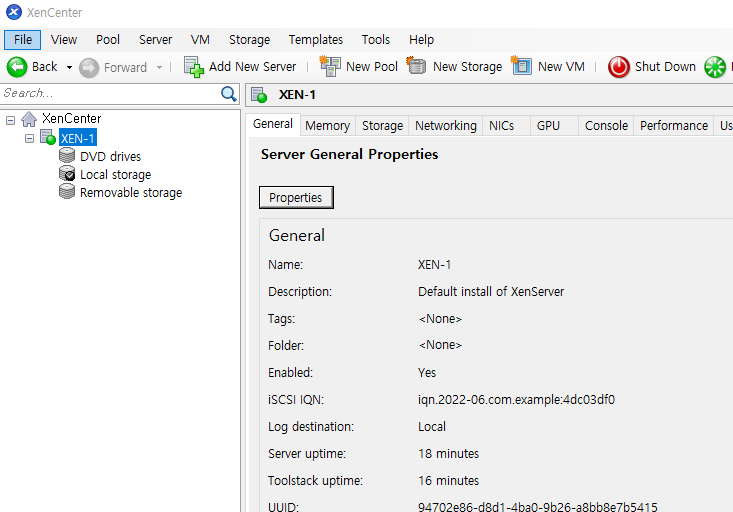Click the XenCenter home icon in tree
Image resolution: width=733 pixels, height=512 pixels.
[29, 119]
